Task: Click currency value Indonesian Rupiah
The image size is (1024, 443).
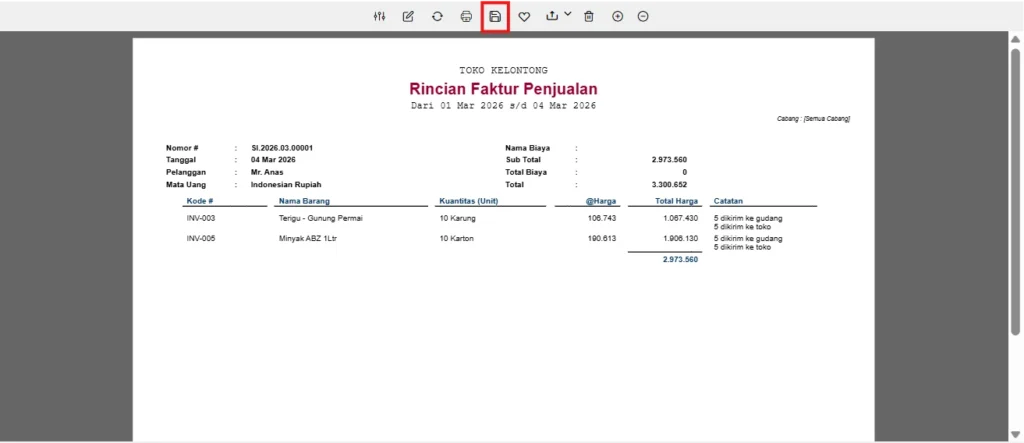Action: coord(286,185)
